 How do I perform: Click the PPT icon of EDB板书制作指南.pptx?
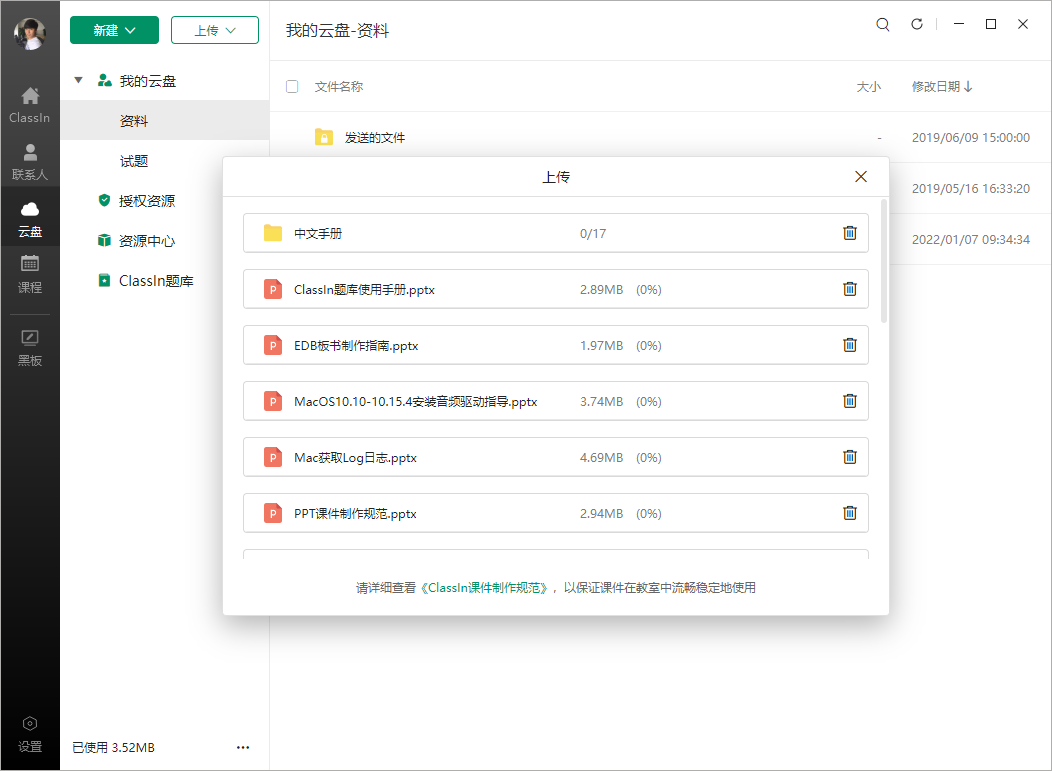tap(273, 345)
